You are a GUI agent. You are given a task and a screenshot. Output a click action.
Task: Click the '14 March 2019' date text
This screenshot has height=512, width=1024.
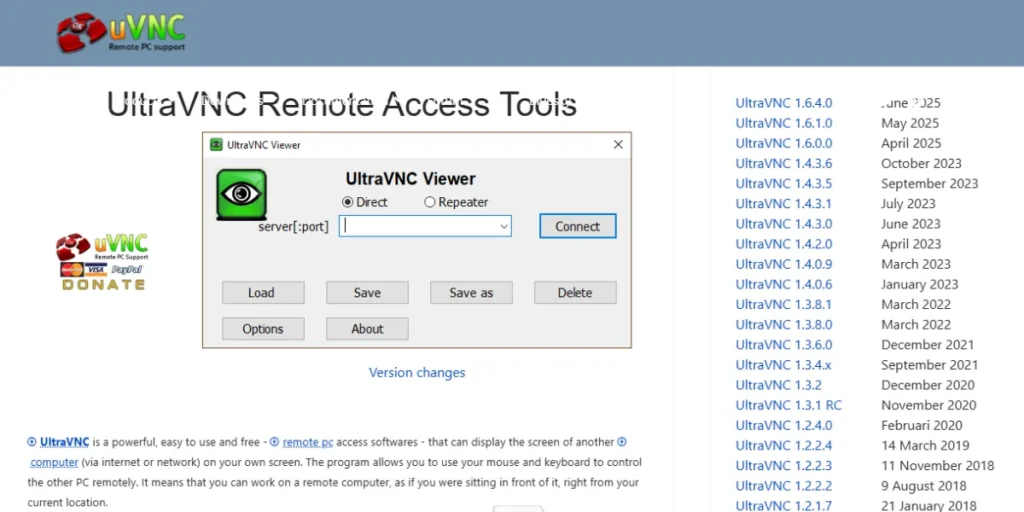(x=925, y=446)
